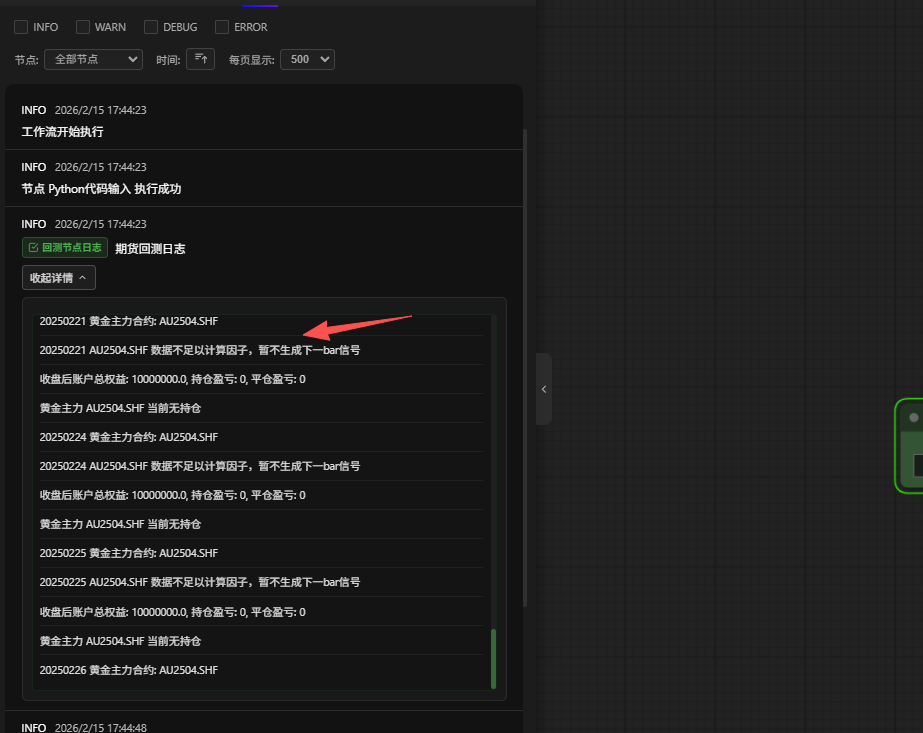Click the outer log panel scrollbar
Viewport: 923px width, 733px height.
(x=524, y=368)
